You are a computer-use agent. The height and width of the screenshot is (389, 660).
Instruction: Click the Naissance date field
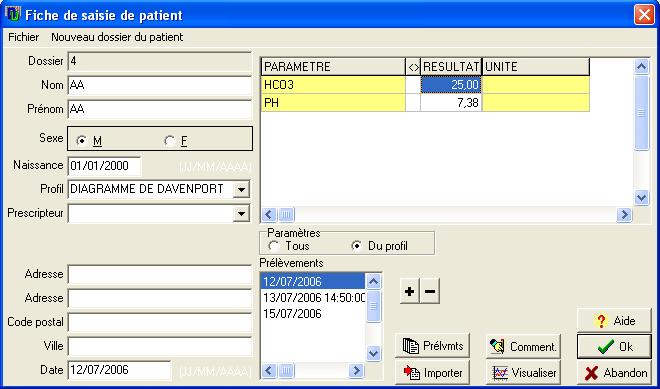click(x=104, y=166)
